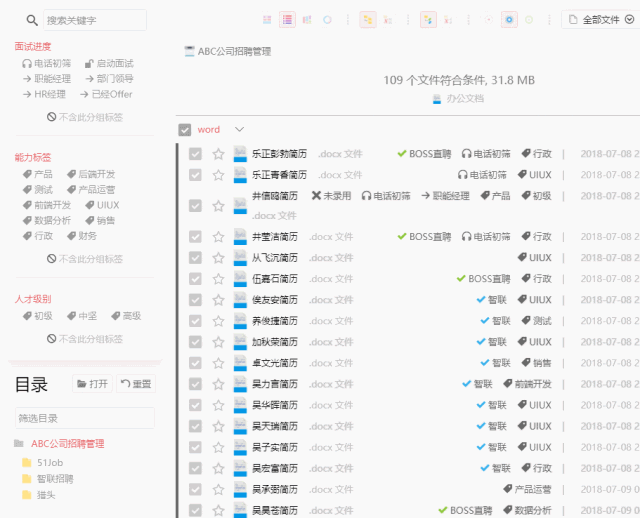Exclude 面试进度 group tags via 不含此分组标签
Screen dimensions: 640x518
[x=85, y=117]
